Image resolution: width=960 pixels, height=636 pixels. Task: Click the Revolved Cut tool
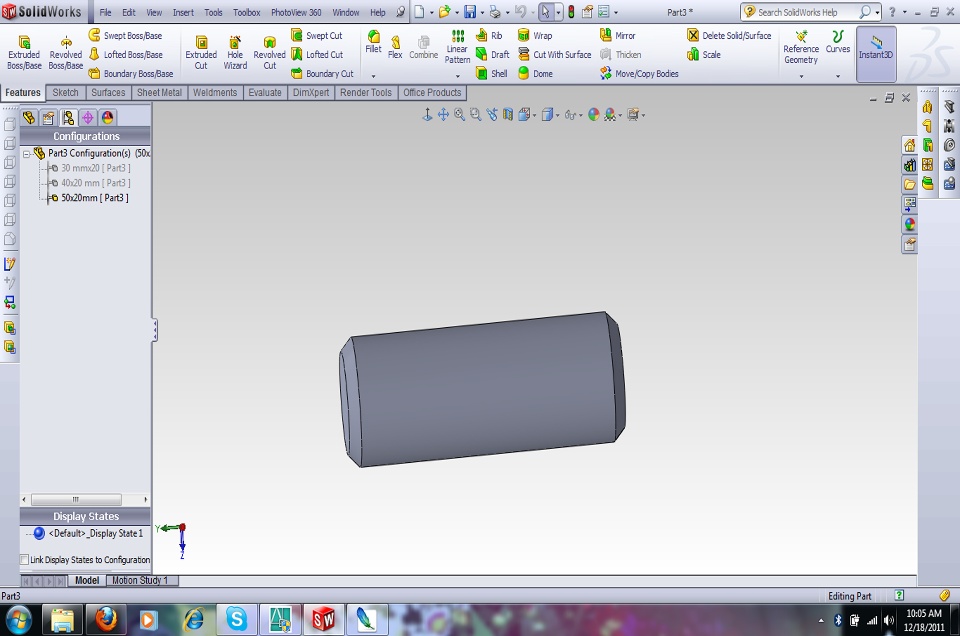(x=269, y=52)
